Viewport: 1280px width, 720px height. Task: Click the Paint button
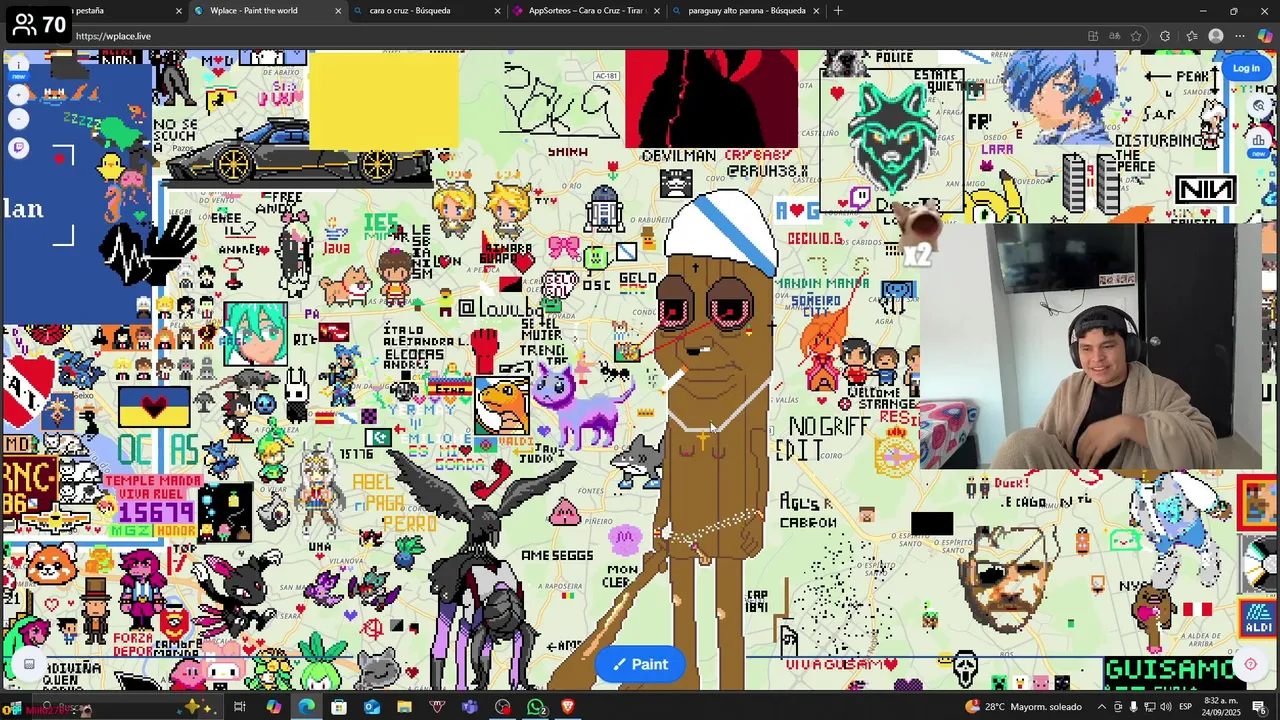click(x=640, y=665)
